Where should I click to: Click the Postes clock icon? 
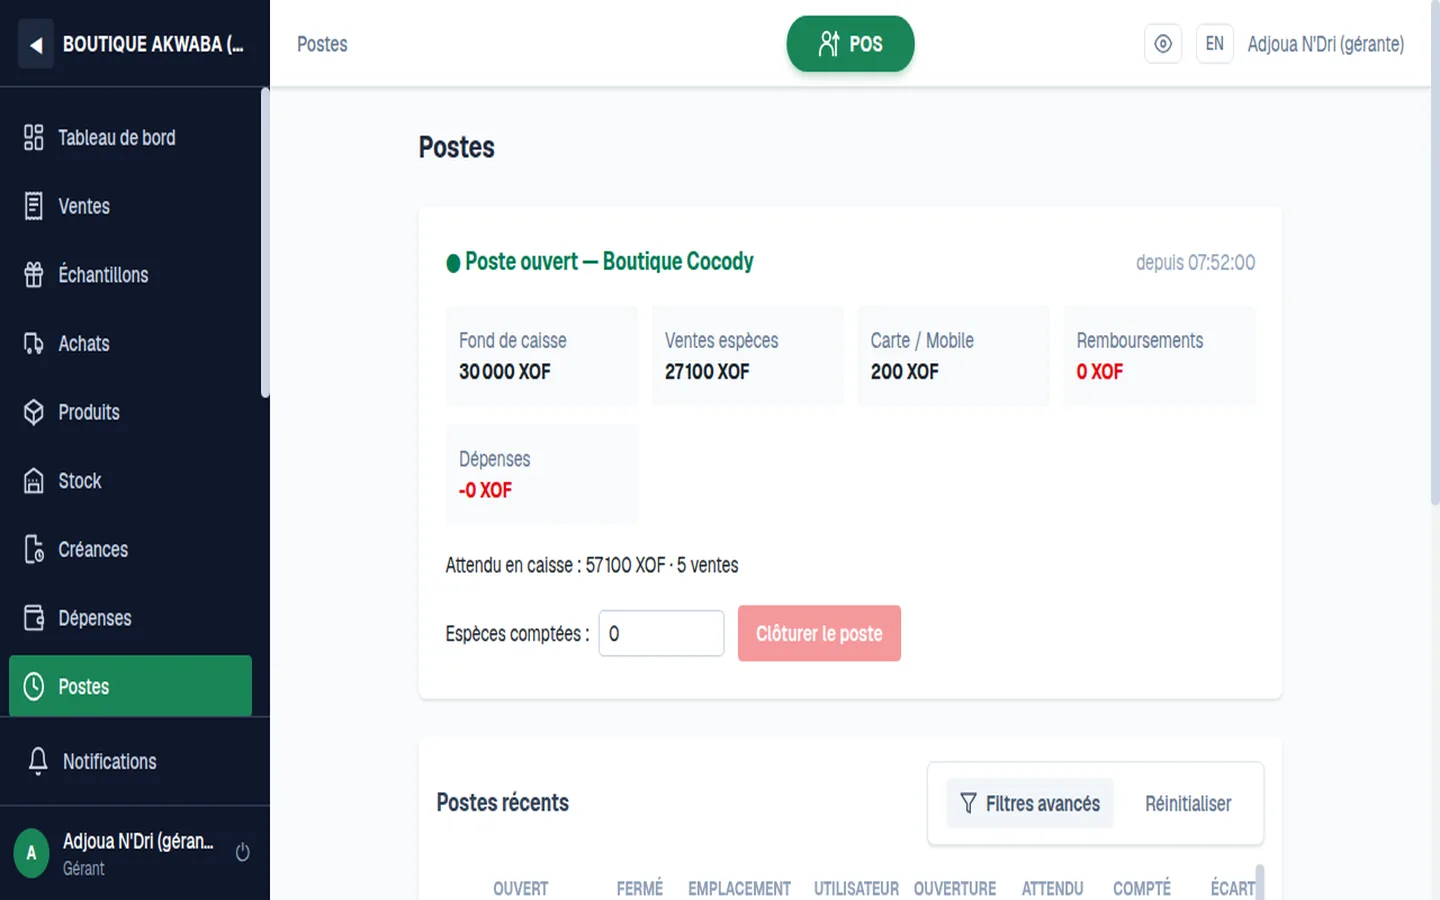point(34,687)
